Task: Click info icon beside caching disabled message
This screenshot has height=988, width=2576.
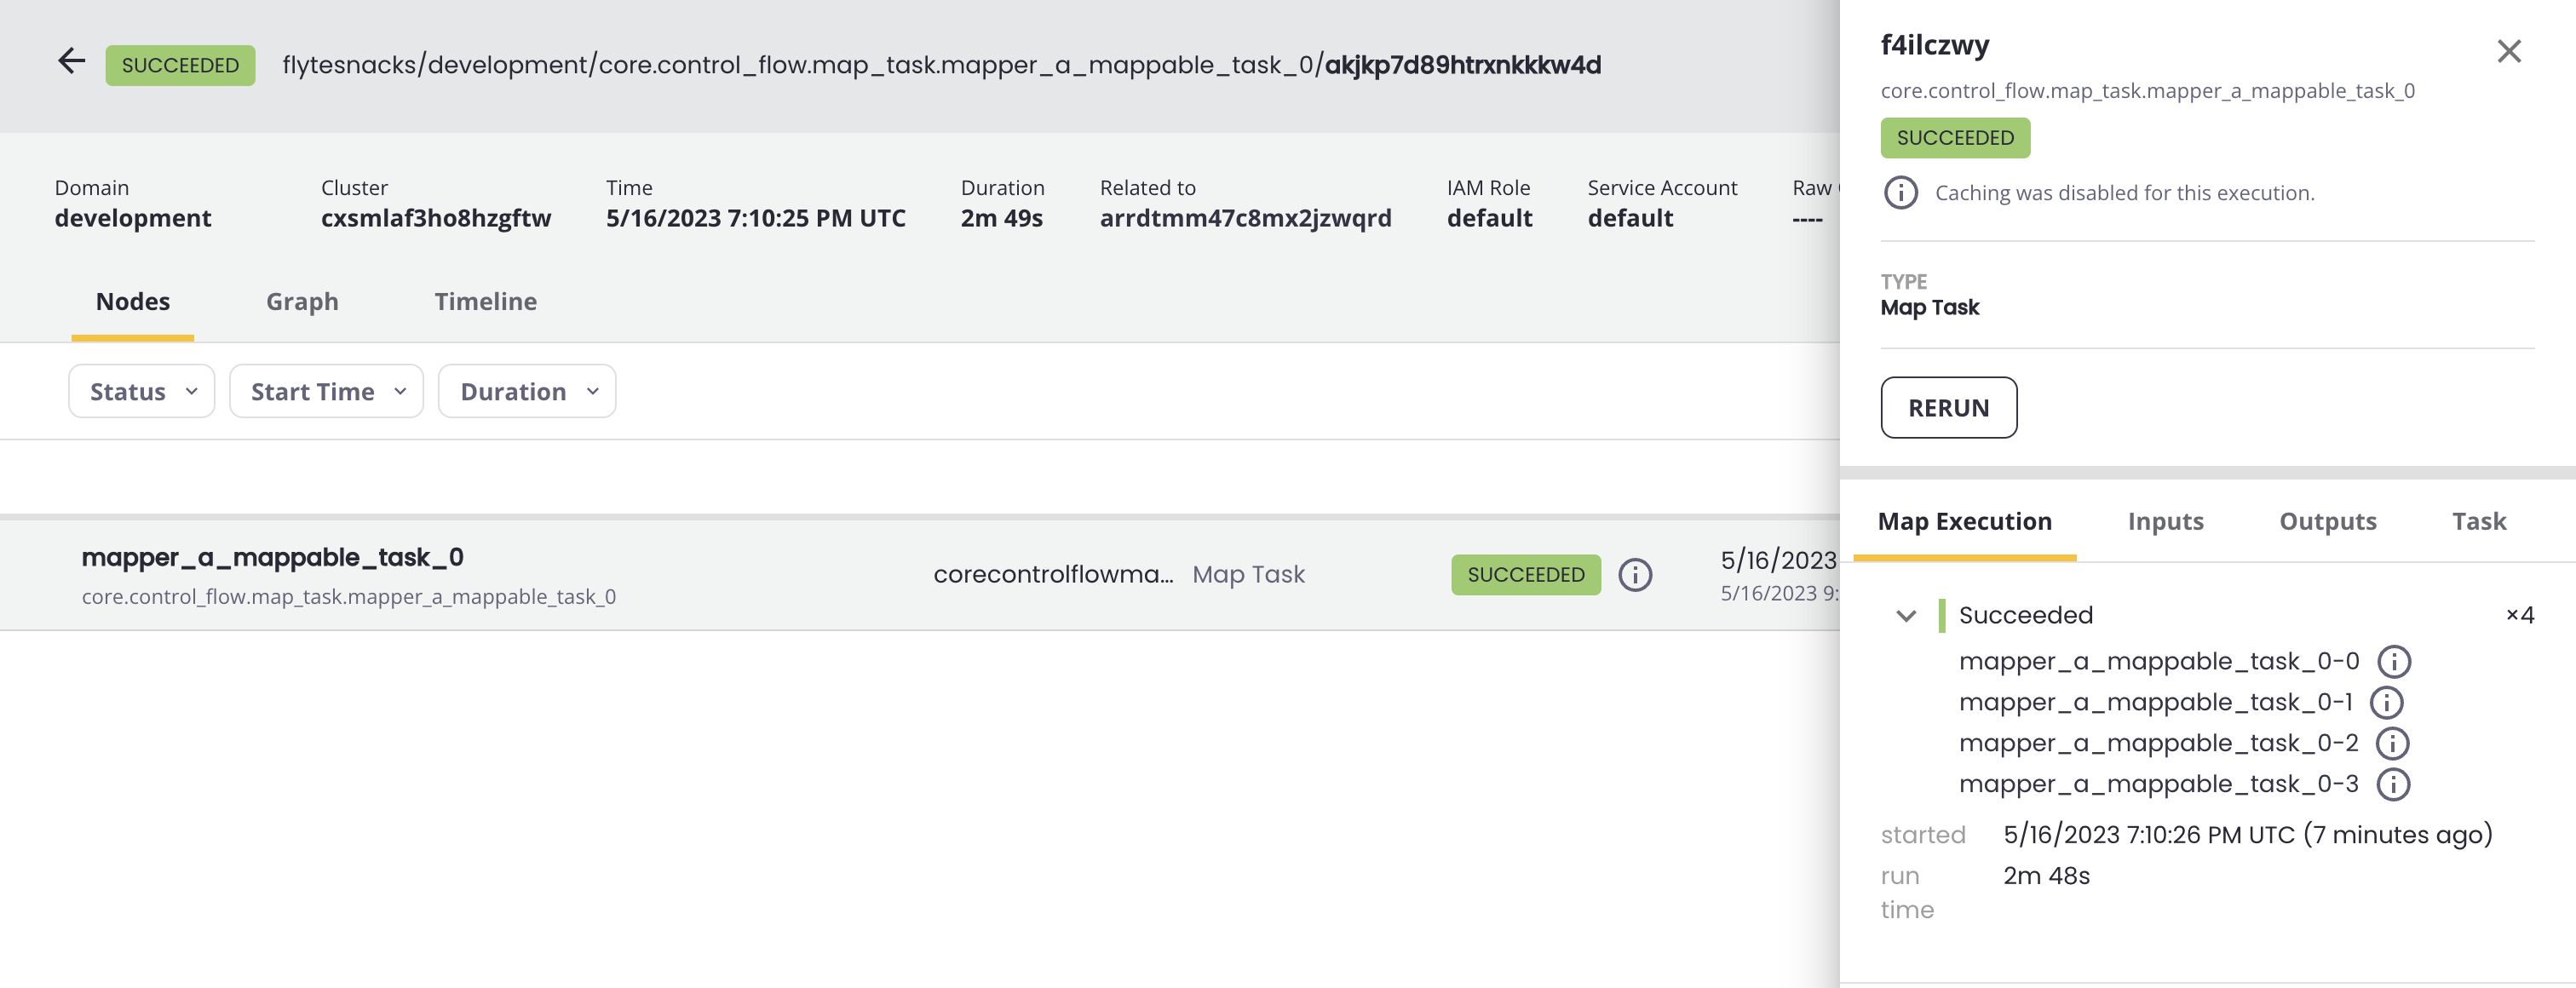Action: coord(1900,192)
